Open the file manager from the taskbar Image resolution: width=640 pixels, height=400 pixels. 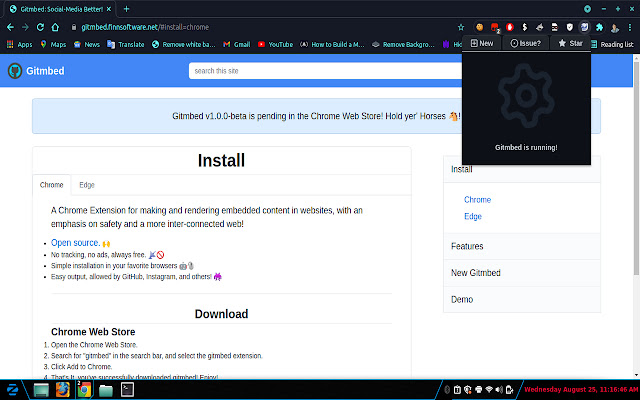pyautogui.click(x=106, y=390)
